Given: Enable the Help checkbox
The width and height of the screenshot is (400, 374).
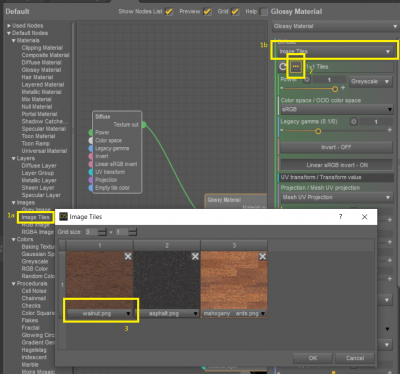Looking at the screenshot, I should 264,12.
